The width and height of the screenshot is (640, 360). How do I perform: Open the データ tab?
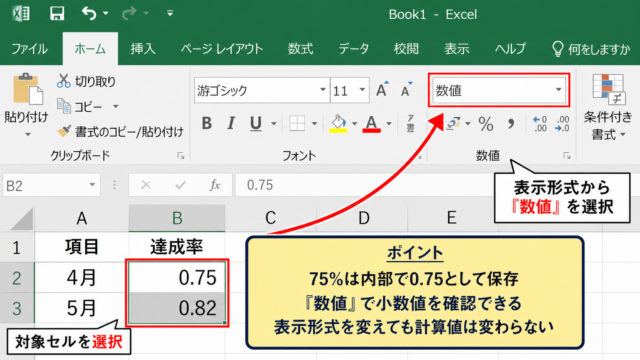(353, 49)
